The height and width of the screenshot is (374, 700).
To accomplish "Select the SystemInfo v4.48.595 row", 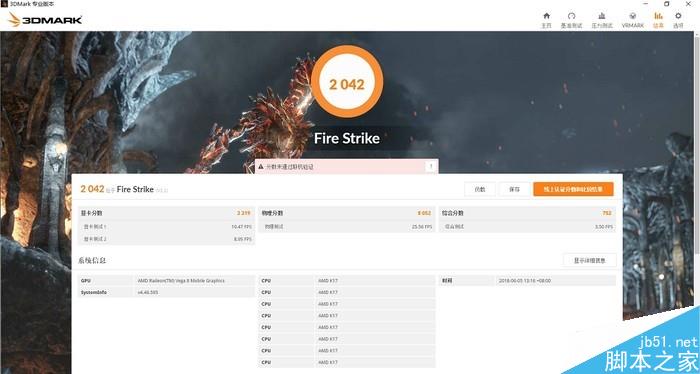I will [x=166, y=292].
